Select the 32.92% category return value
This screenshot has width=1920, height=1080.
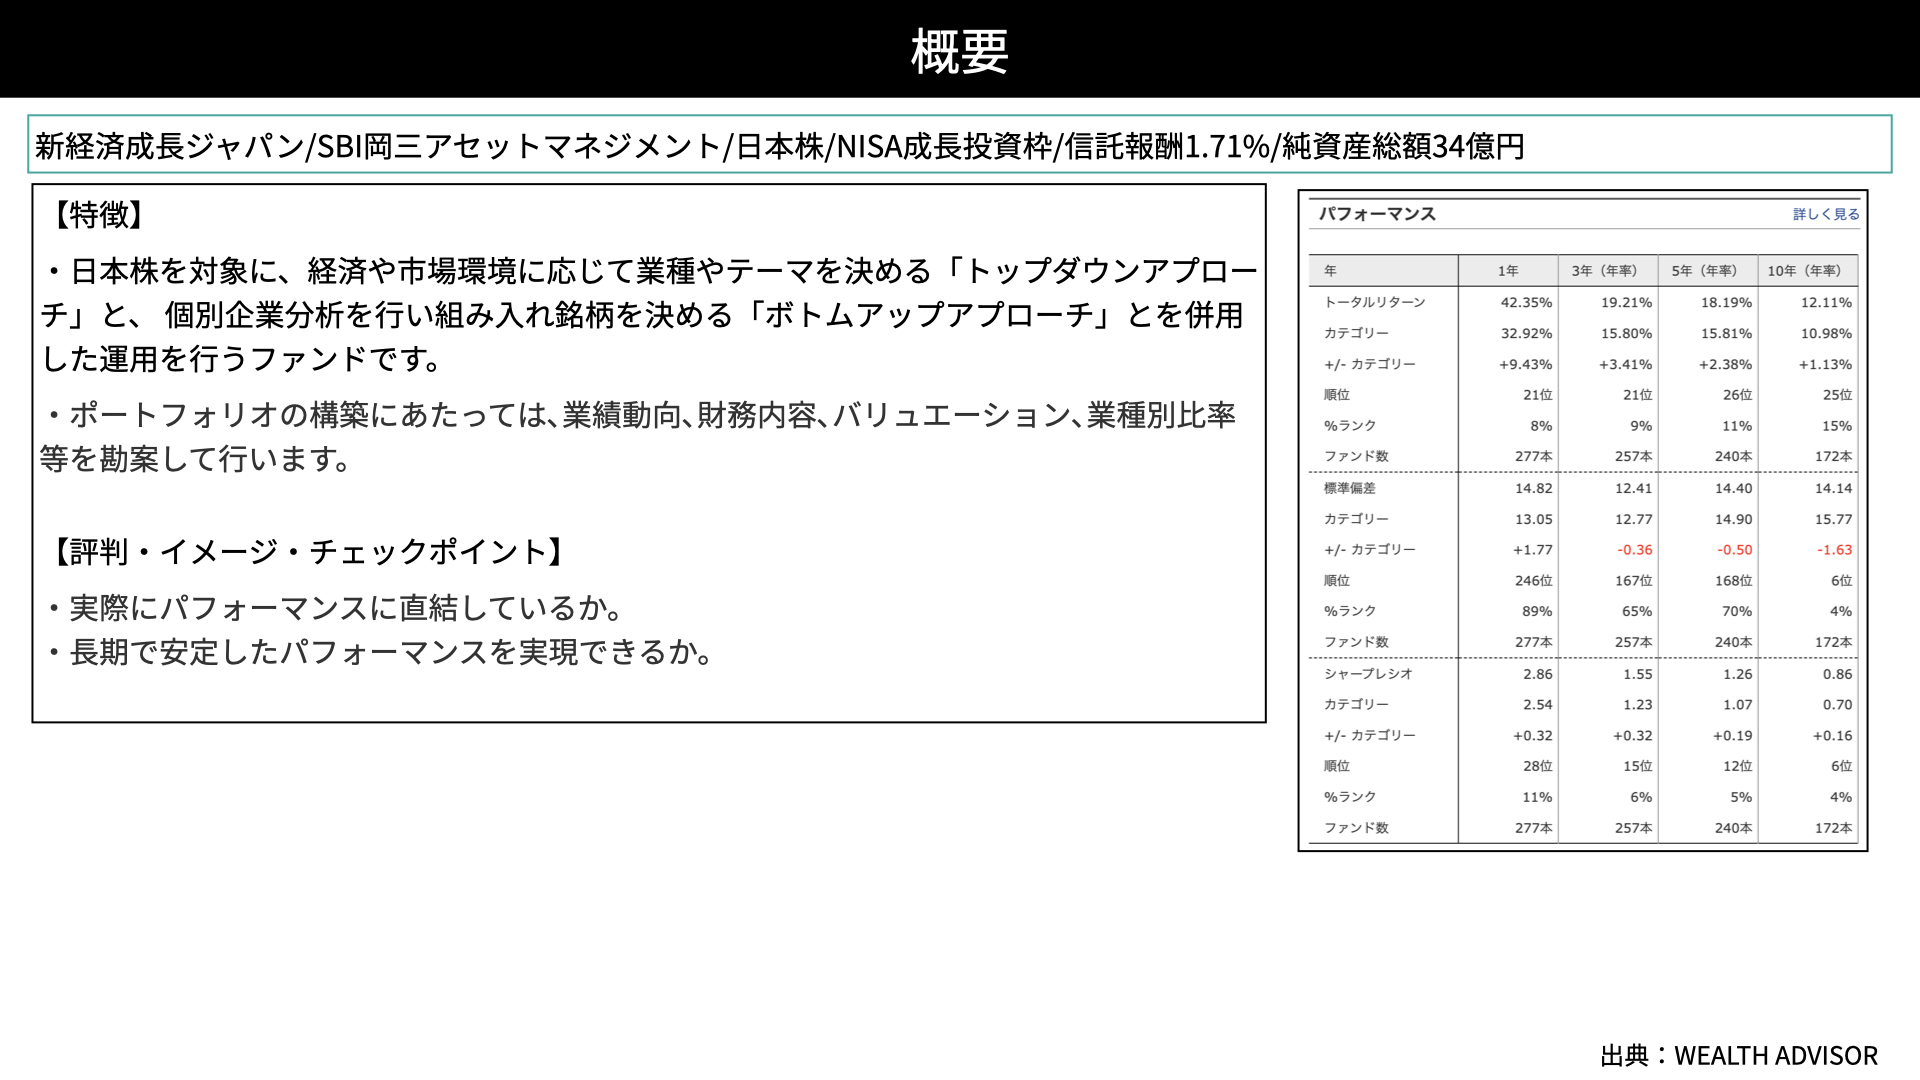click(1526, 333)
